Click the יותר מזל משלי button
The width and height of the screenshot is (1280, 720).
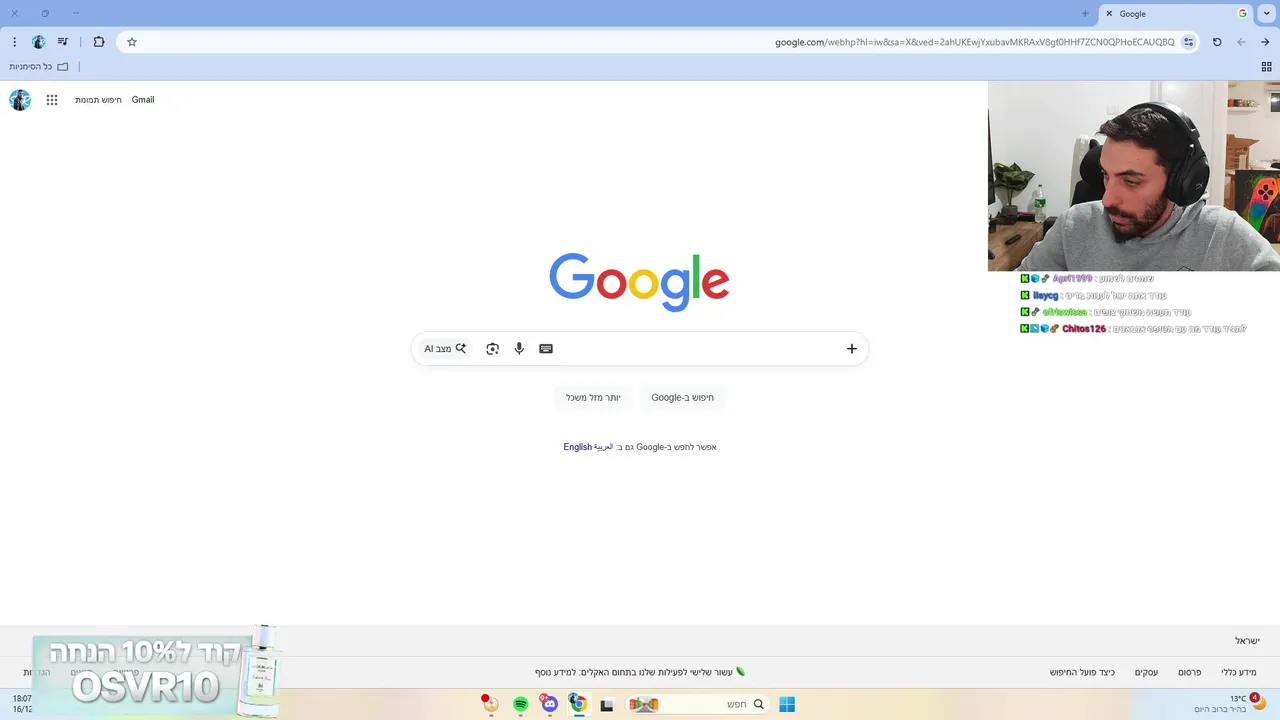[593, 397]
